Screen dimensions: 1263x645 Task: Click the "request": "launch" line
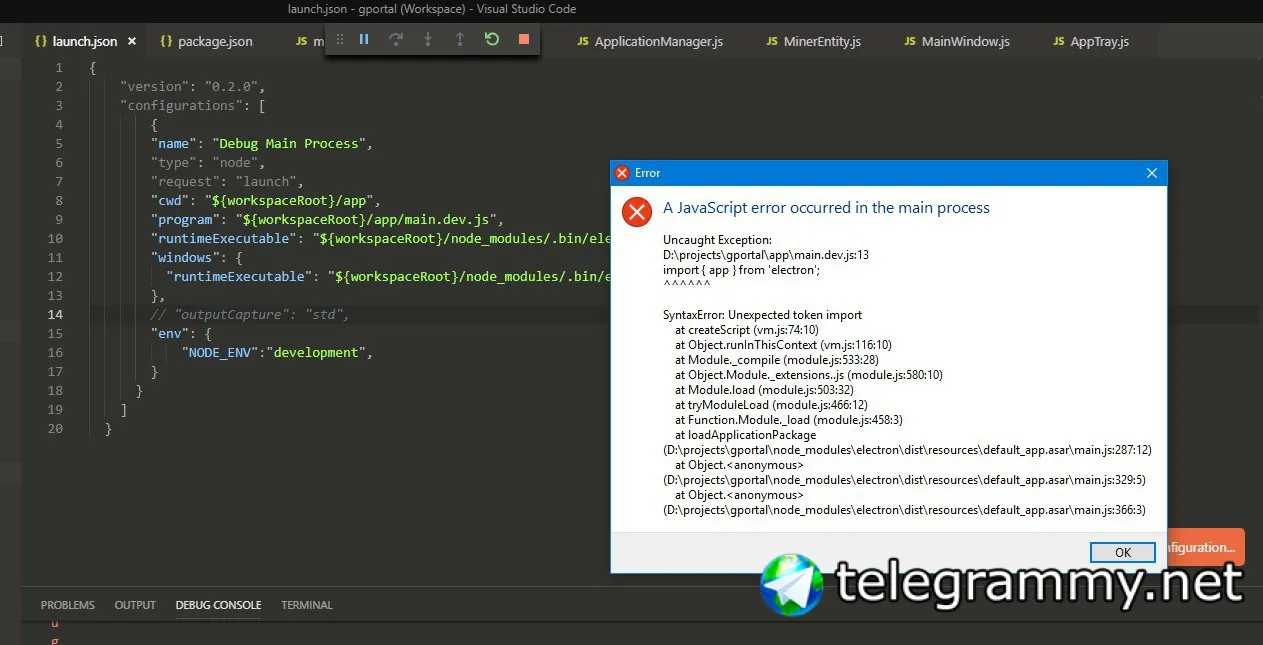click(x=226, y=181)
